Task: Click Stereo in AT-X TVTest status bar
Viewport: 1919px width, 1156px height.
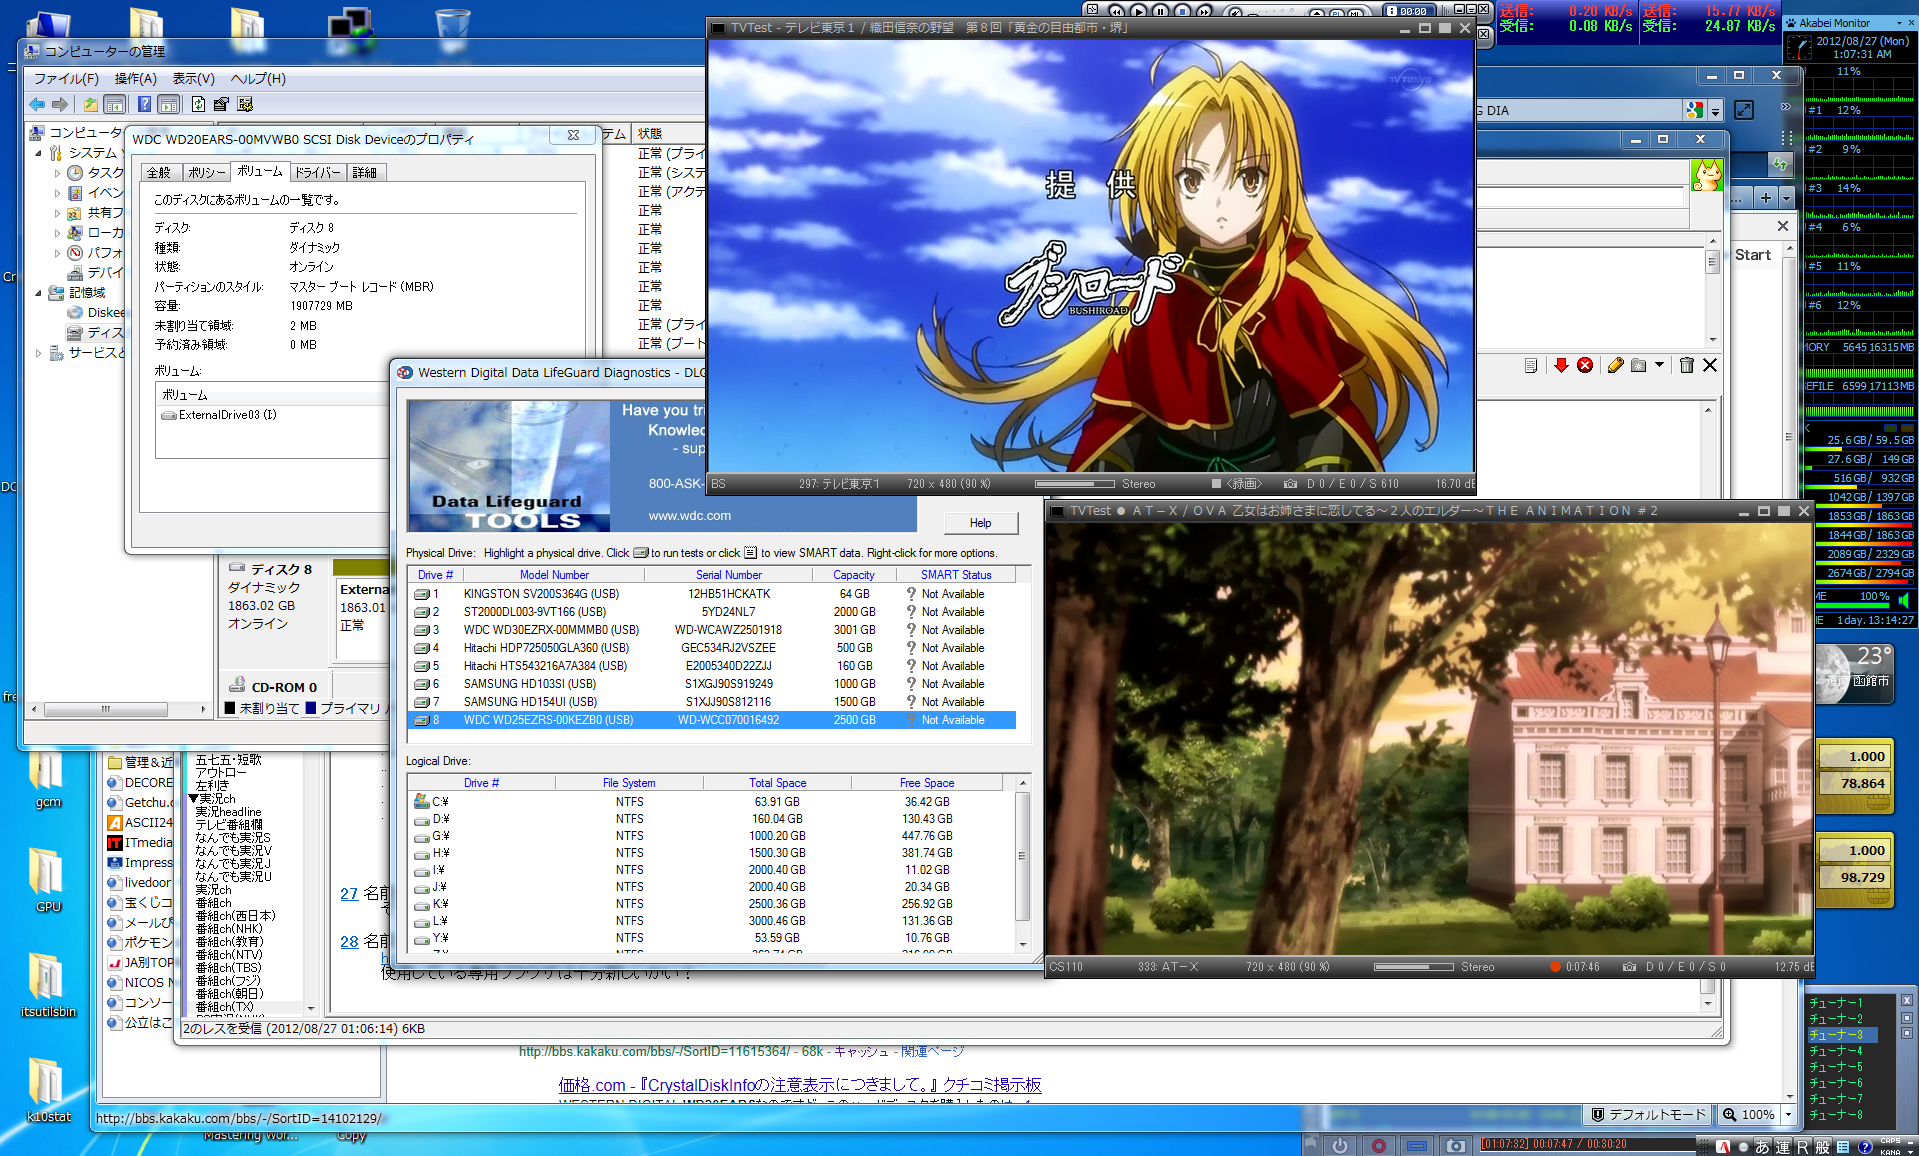Action: coord(1477,967)
